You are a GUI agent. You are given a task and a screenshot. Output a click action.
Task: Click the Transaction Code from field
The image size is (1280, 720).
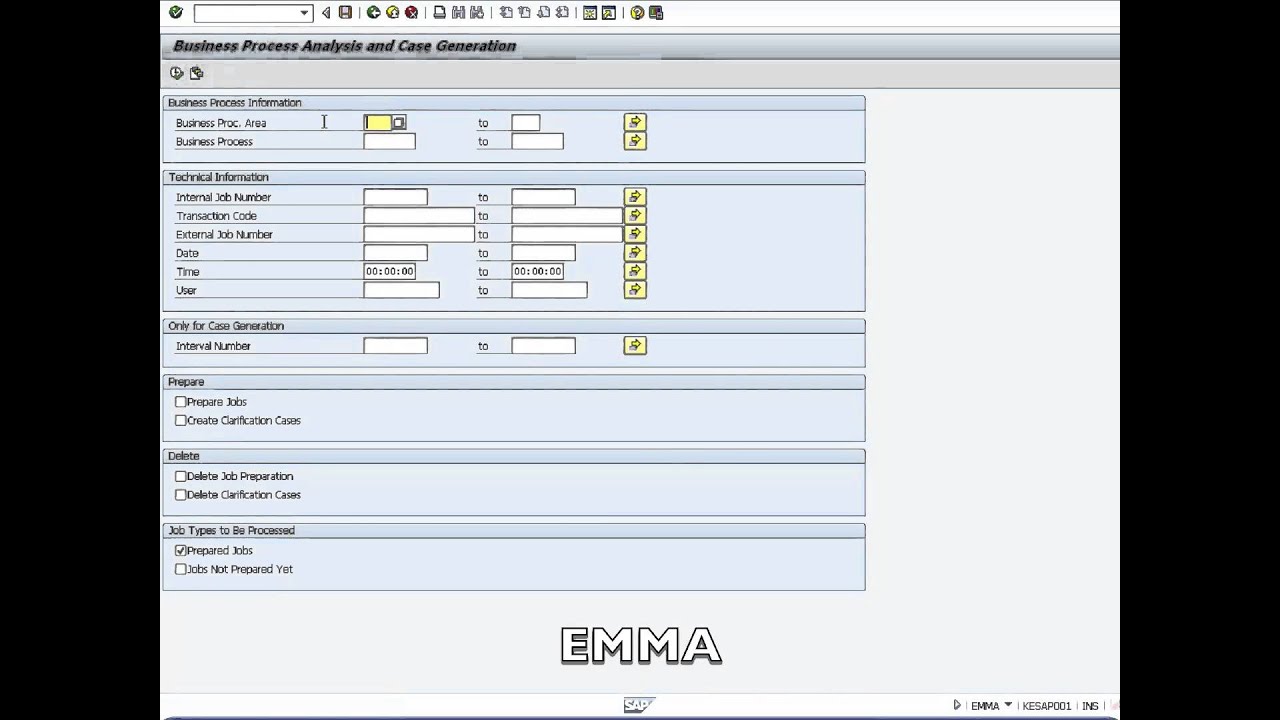tap(419, 216)
